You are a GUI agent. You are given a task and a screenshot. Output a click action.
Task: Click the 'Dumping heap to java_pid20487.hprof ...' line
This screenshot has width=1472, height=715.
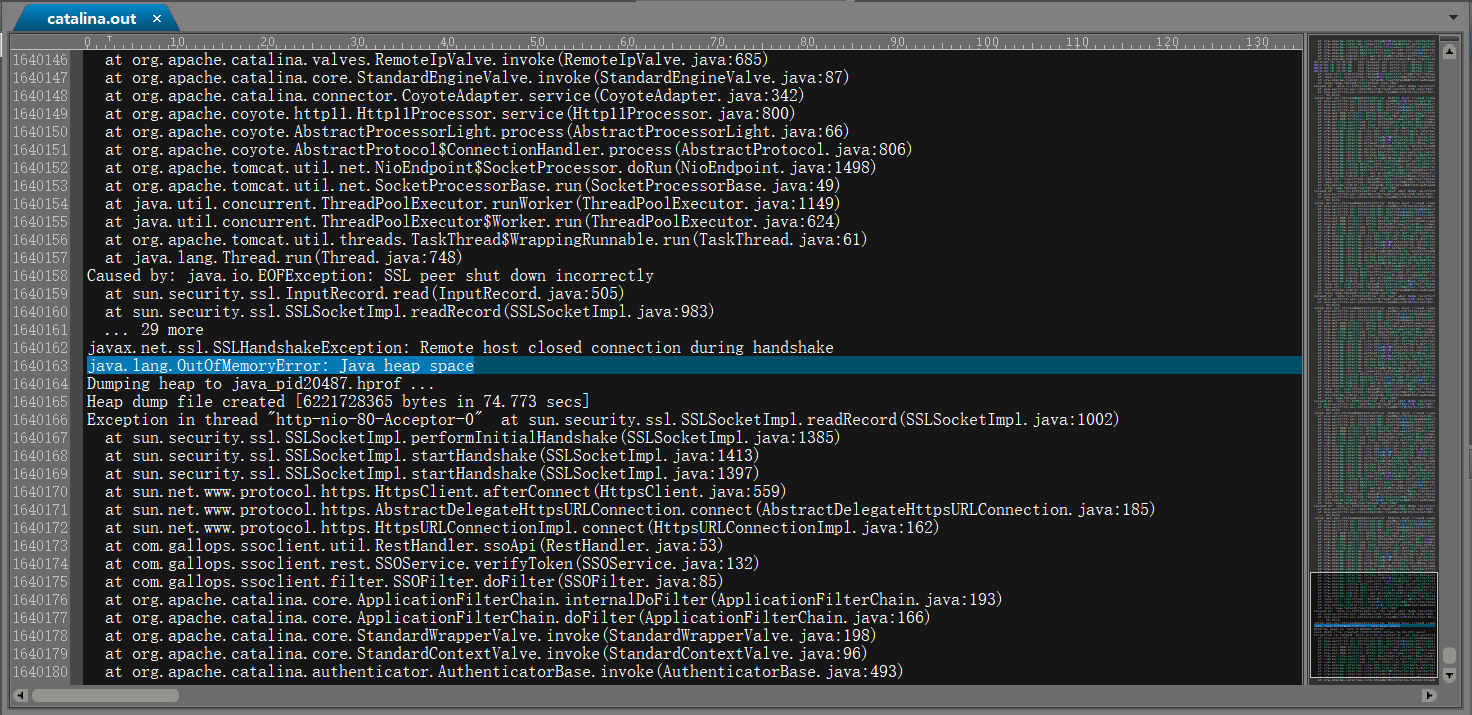pyautogui.click(x=260, y=384)
